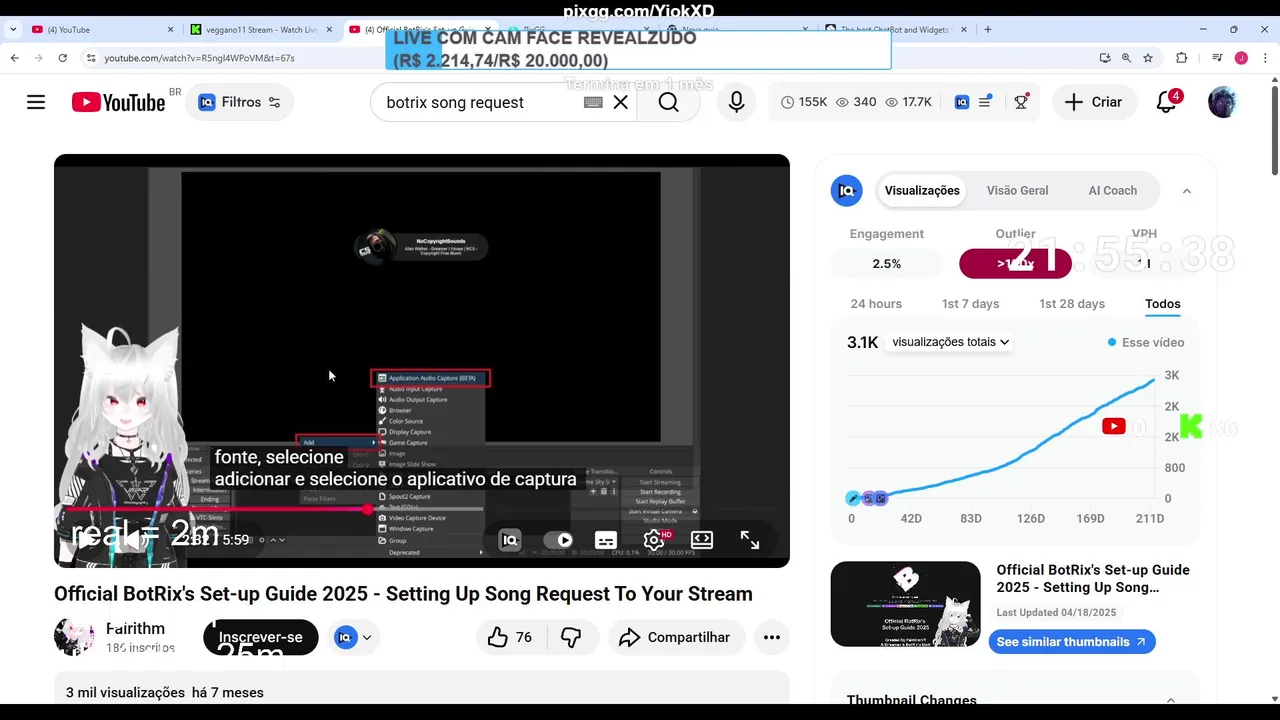
Task: Click 'See similar thumbnails' button
Action: pyautogui.click(x=1072, y=642)
